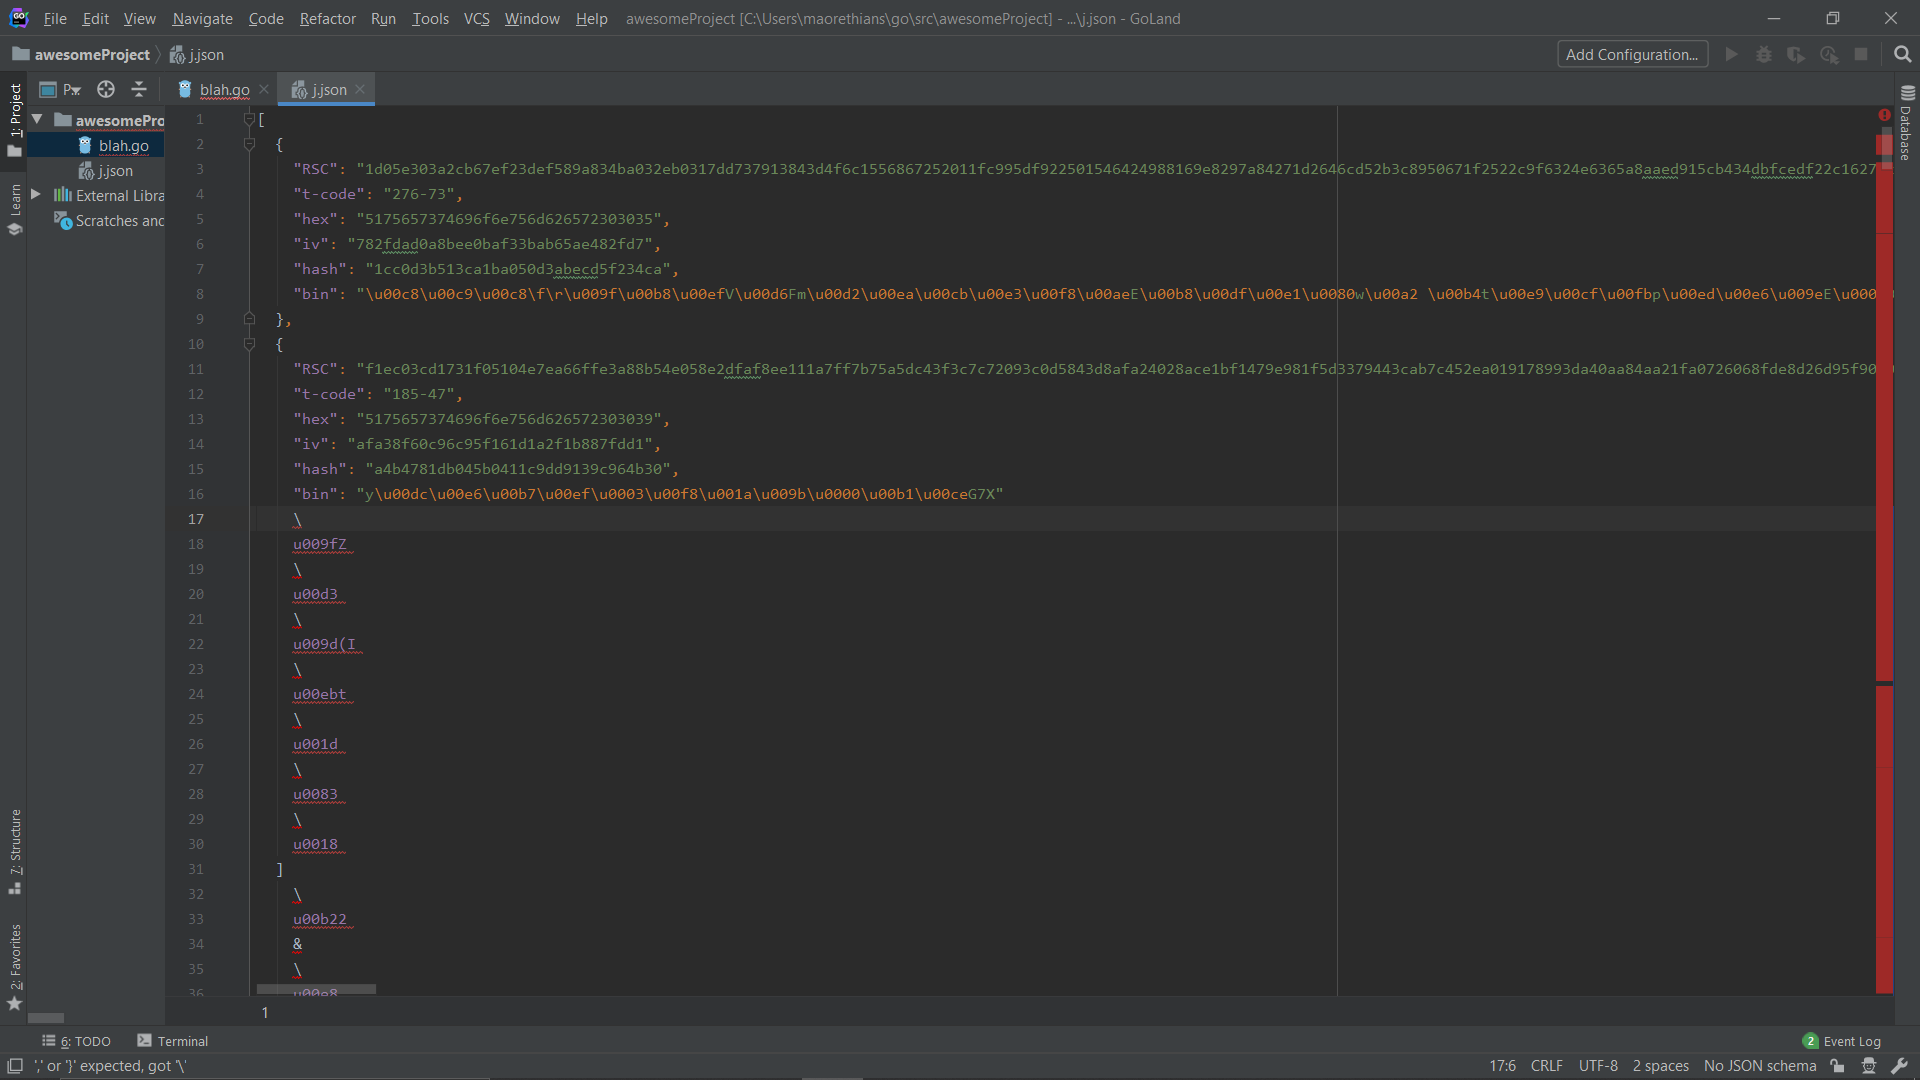Open the Run menu

click(383, 18)
